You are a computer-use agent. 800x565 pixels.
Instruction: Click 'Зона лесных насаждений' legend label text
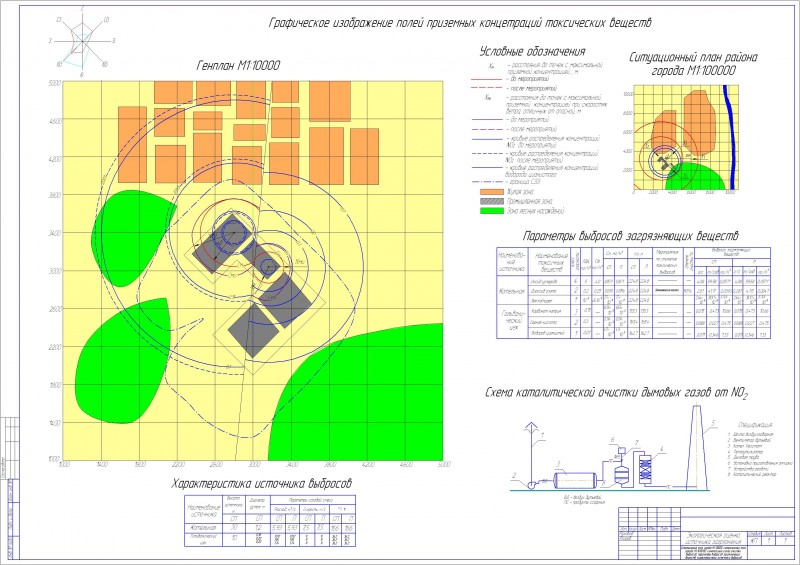coord(535,211)
